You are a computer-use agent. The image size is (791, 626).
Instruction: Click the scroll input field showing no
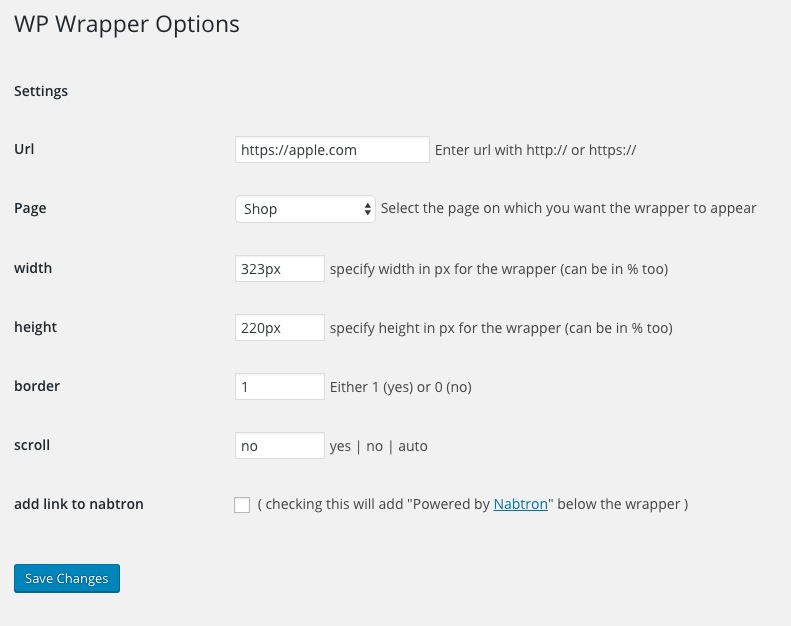pos(280,446)
